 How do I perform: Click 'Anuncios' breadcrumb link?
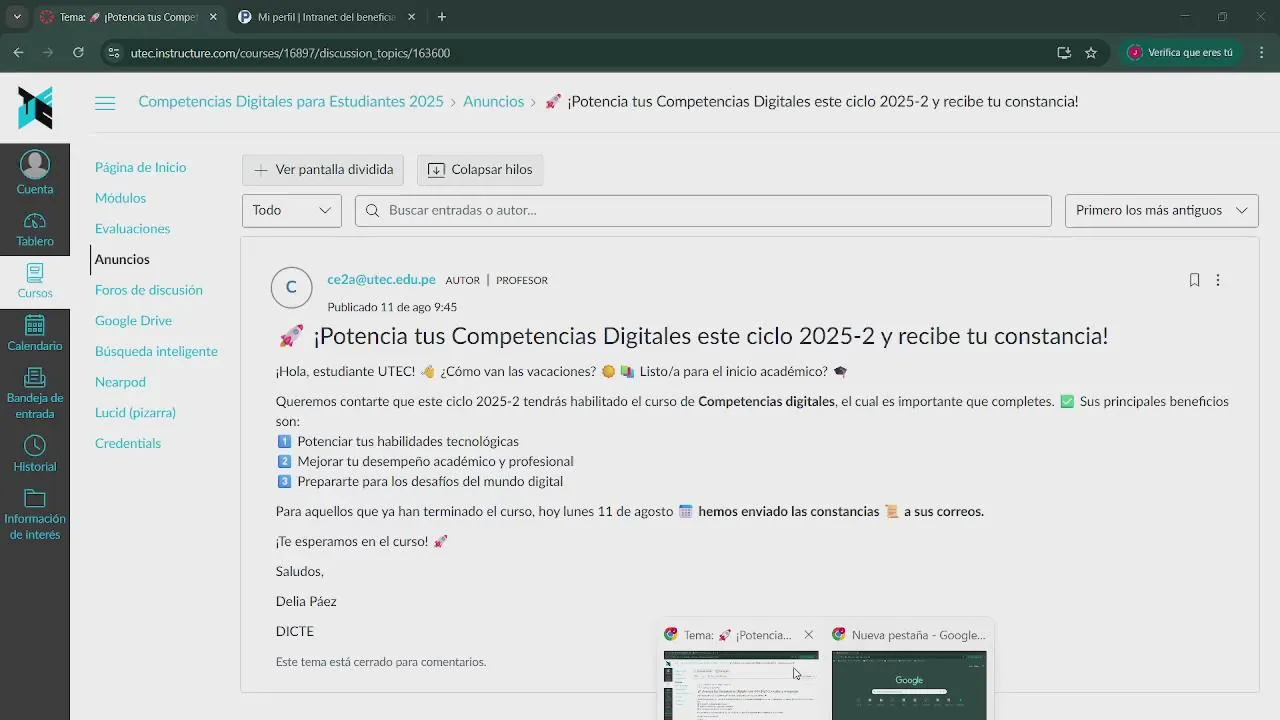(x=493, y=102)
